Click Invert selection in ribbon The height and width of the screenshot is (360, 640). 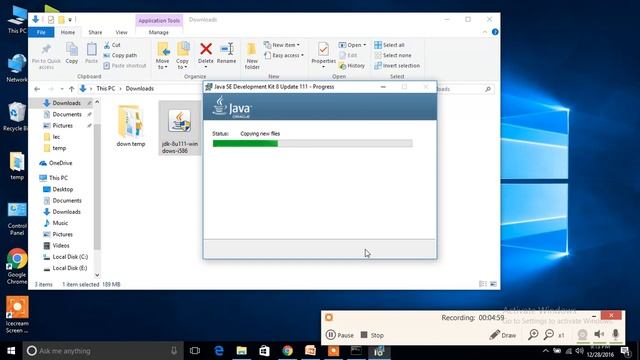tap(397, 65)
